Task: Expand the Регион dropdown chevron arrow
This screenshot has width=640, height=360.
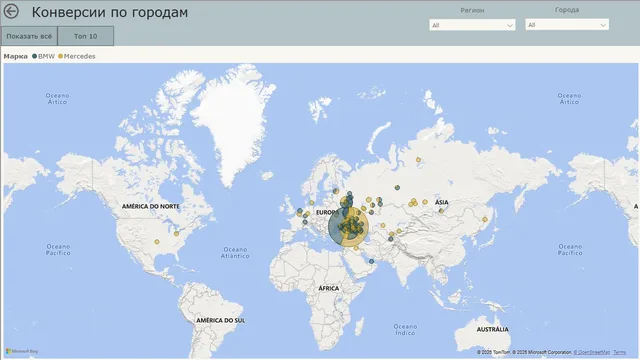Action: (509, 25)
